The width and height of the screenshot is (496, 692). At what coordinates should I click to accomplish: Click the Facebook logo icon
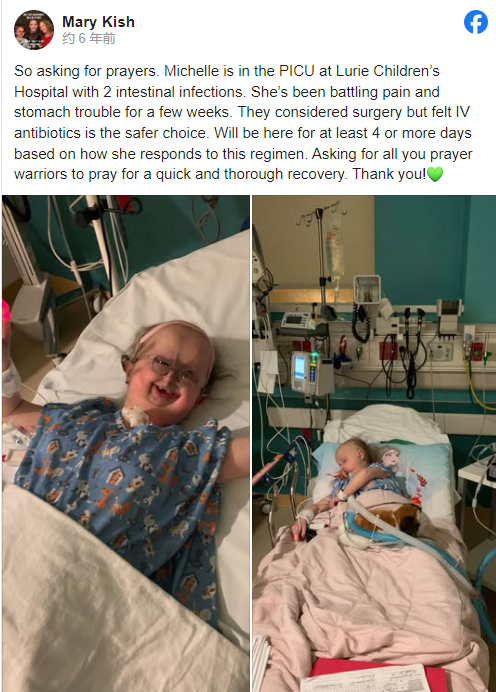click(476, 22)
